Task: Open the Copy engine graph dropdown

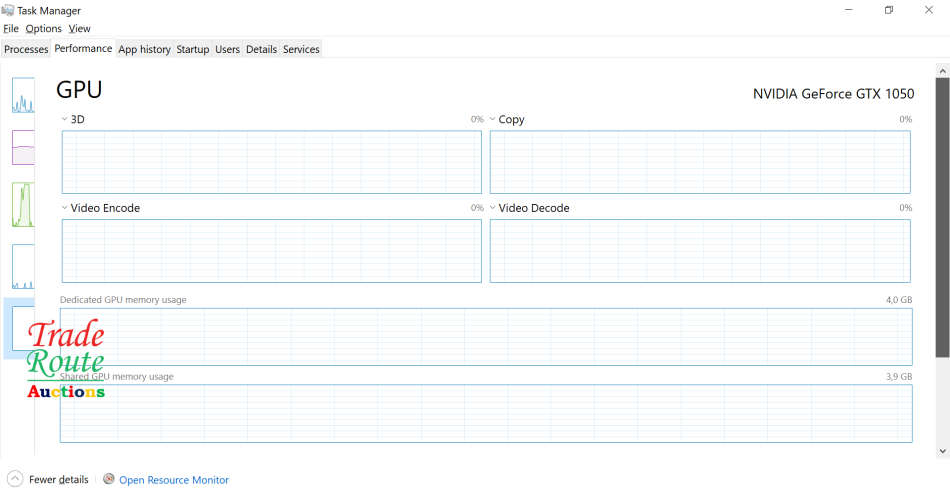Action: pos(493,119)
